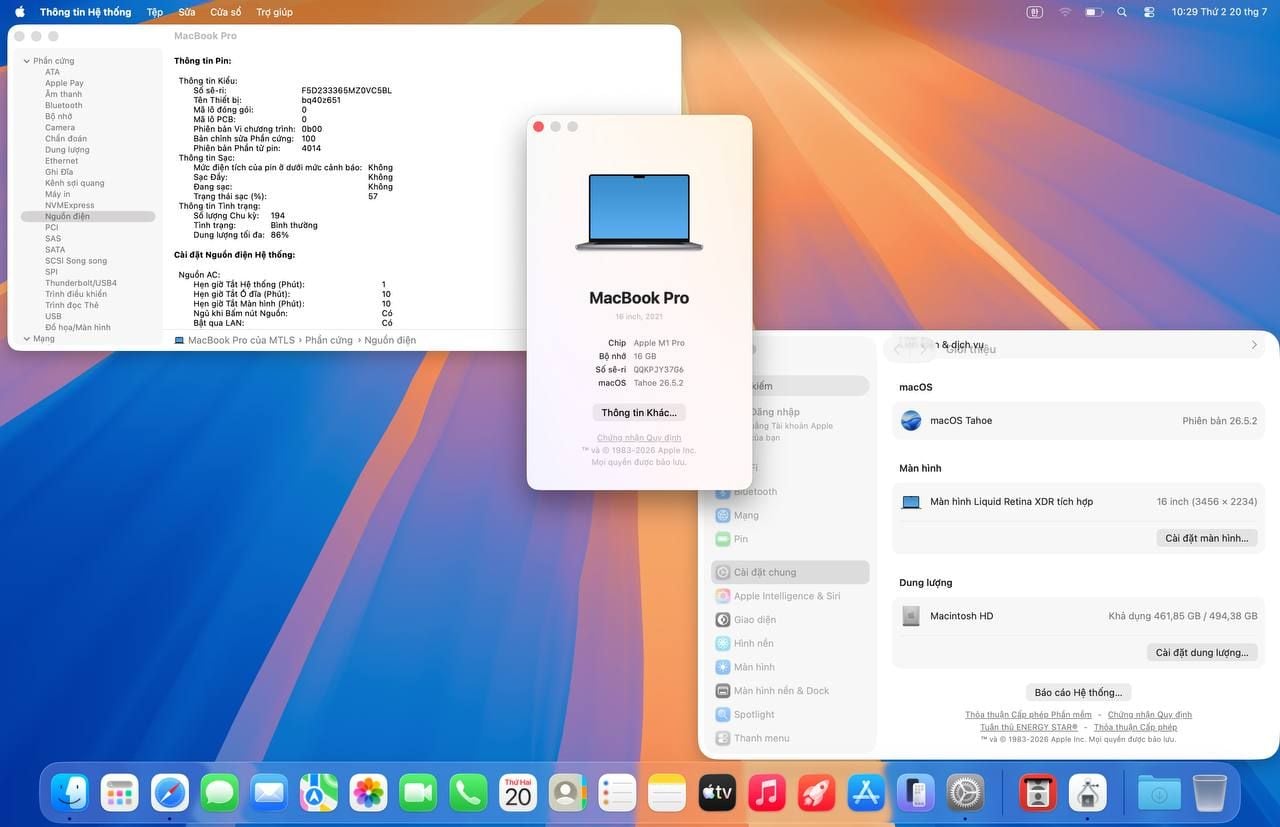
Task: Open the green Phone app in the Dock
Action: pyautogui.click(x=468, y=793)
